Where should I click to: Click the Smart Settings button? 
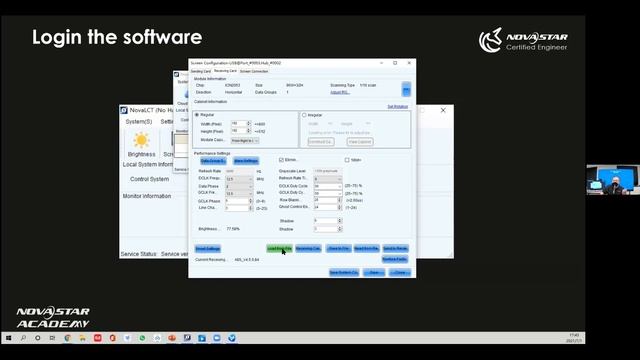208,249
